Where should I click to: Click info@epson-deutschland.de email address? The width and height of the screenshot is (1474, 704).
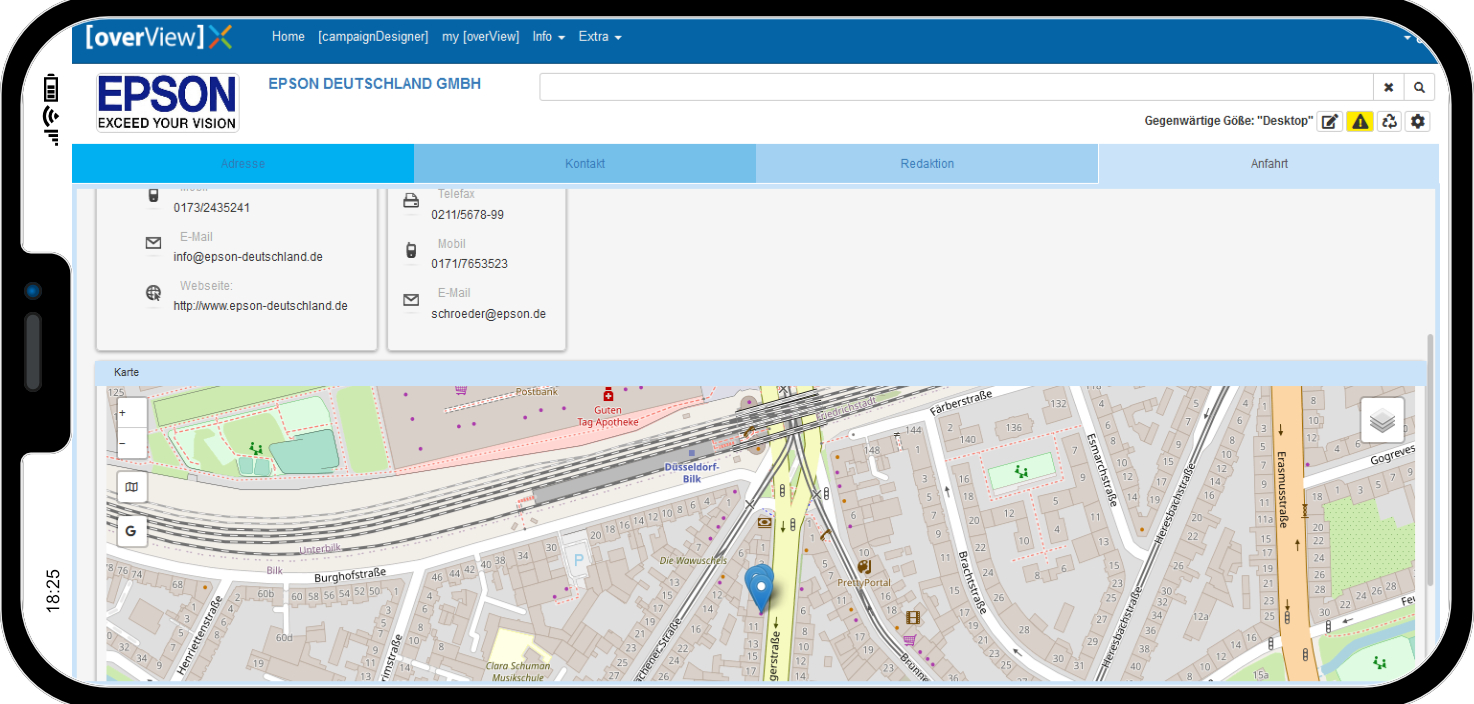click(x=248, y=257)
